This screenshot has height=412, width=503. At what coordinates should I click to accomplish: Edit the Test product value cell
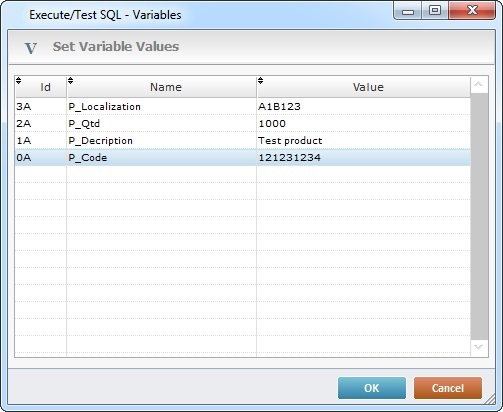click(x=364, y=141)
